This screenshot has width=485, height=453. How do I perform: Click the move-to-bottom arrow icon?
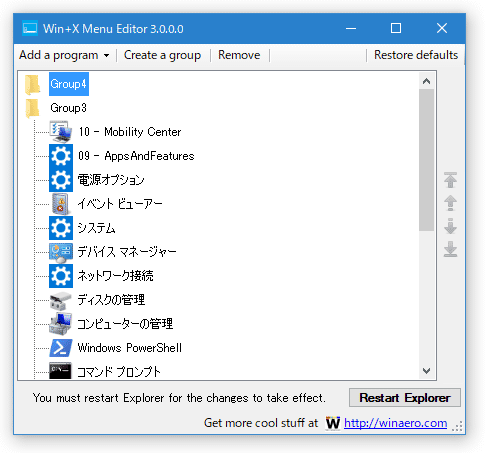[x=450, y=249]
